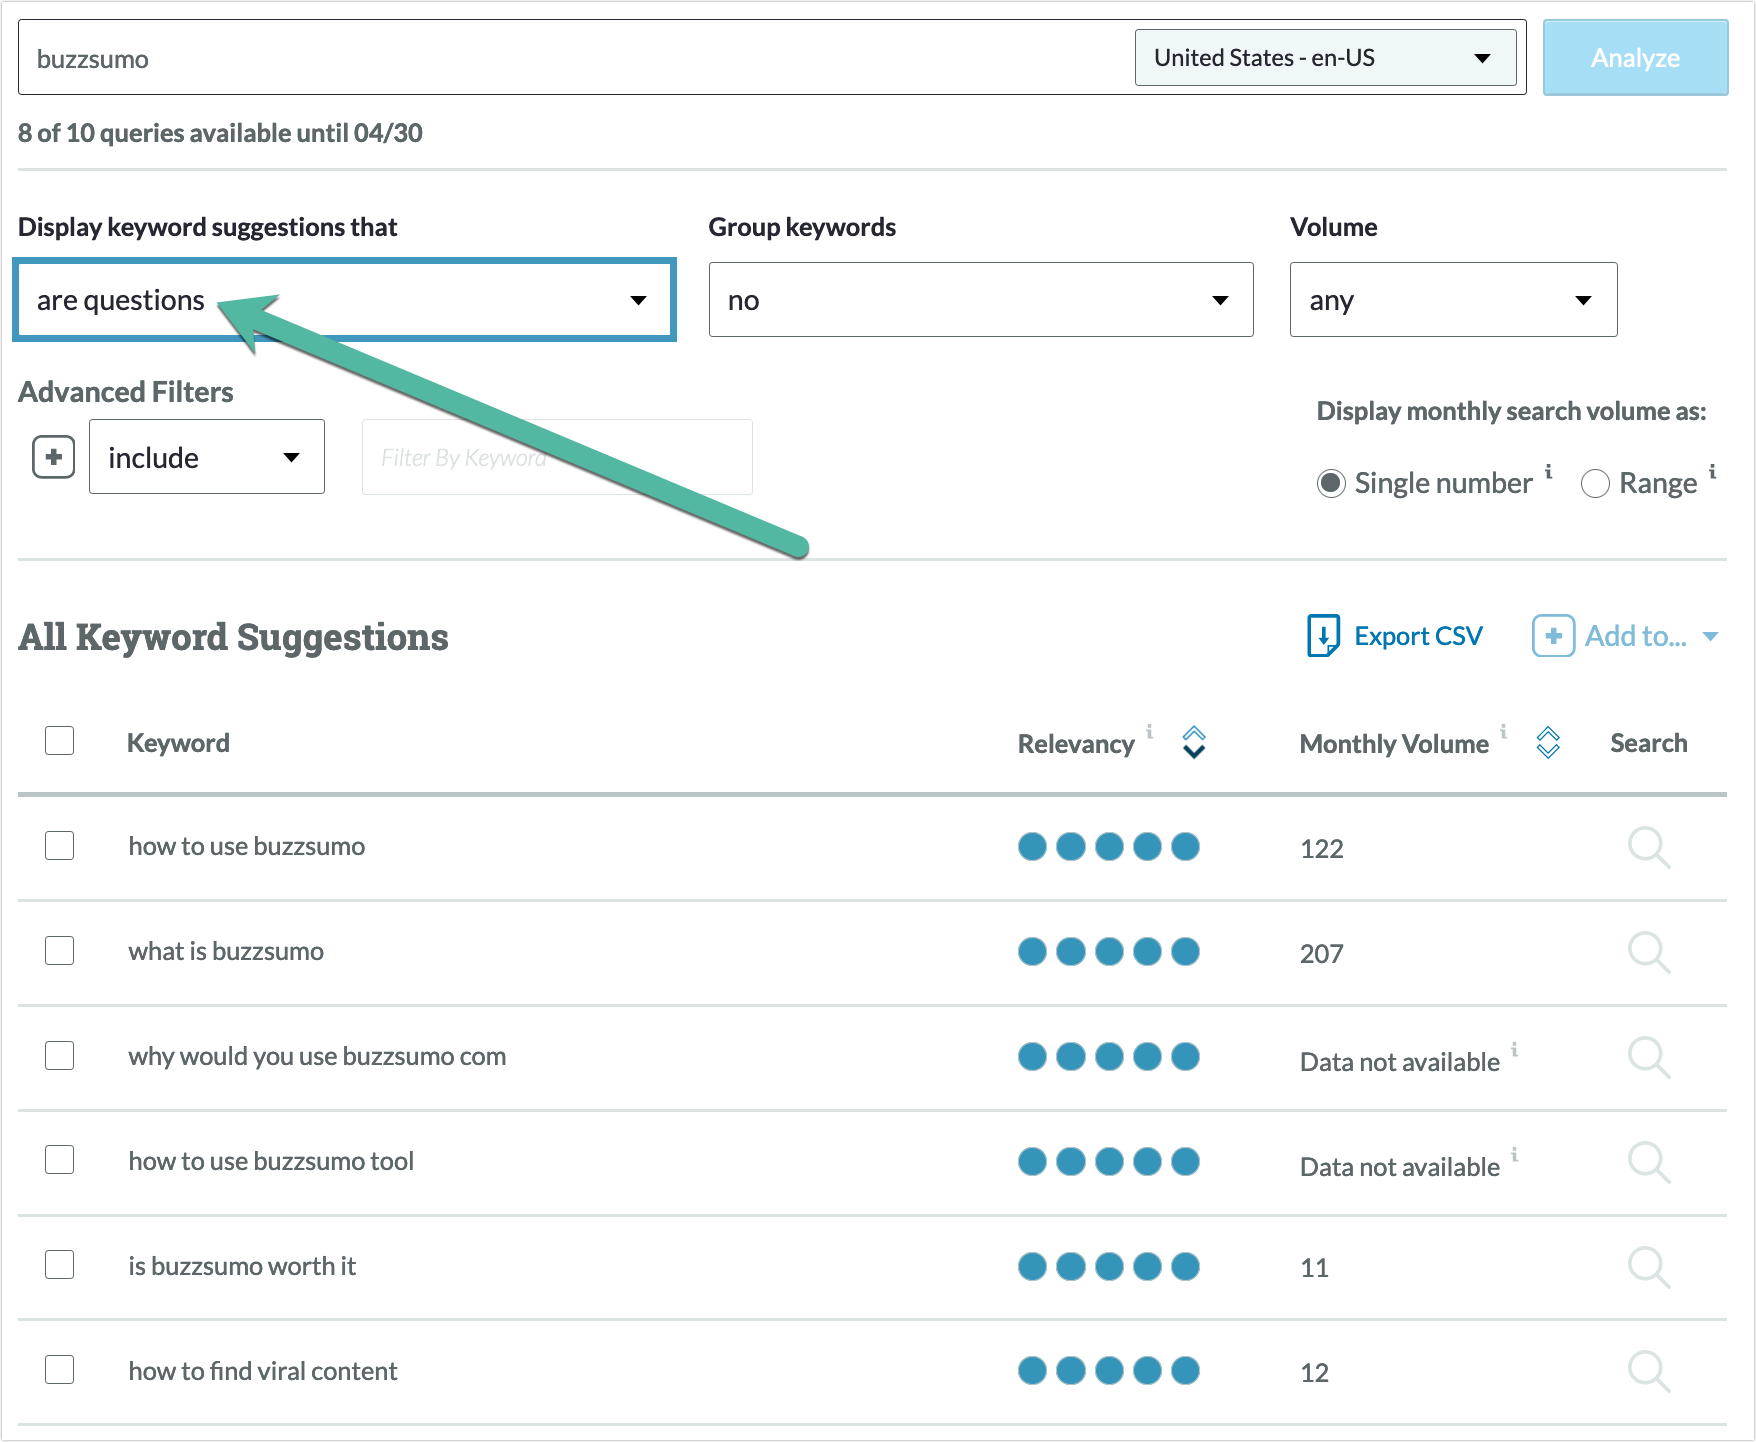Click the sort arrows on the Monthly Volume column
Viewport: 1756px width, 1442px height.
[x=1547, y=743]
